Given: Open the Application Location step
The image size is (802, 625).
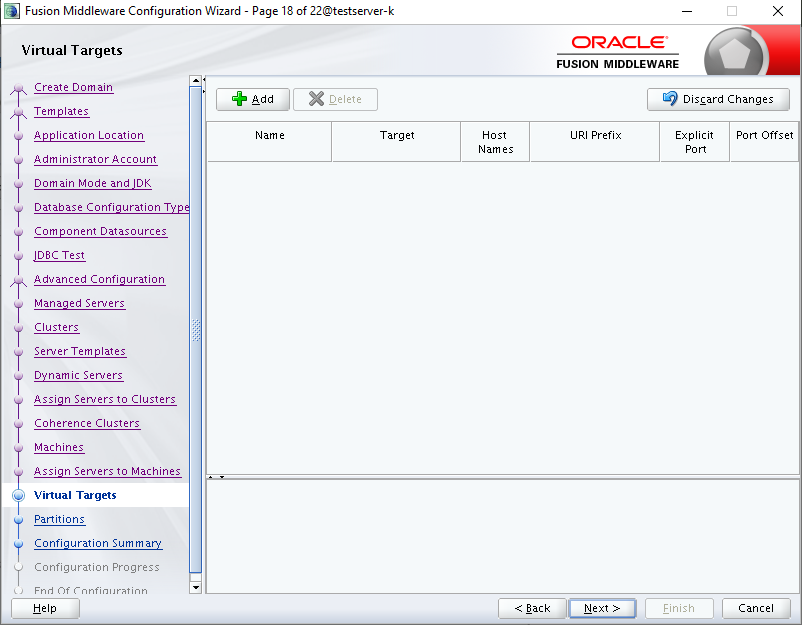Looking at the screenshot, I should (x=88, y=136).
